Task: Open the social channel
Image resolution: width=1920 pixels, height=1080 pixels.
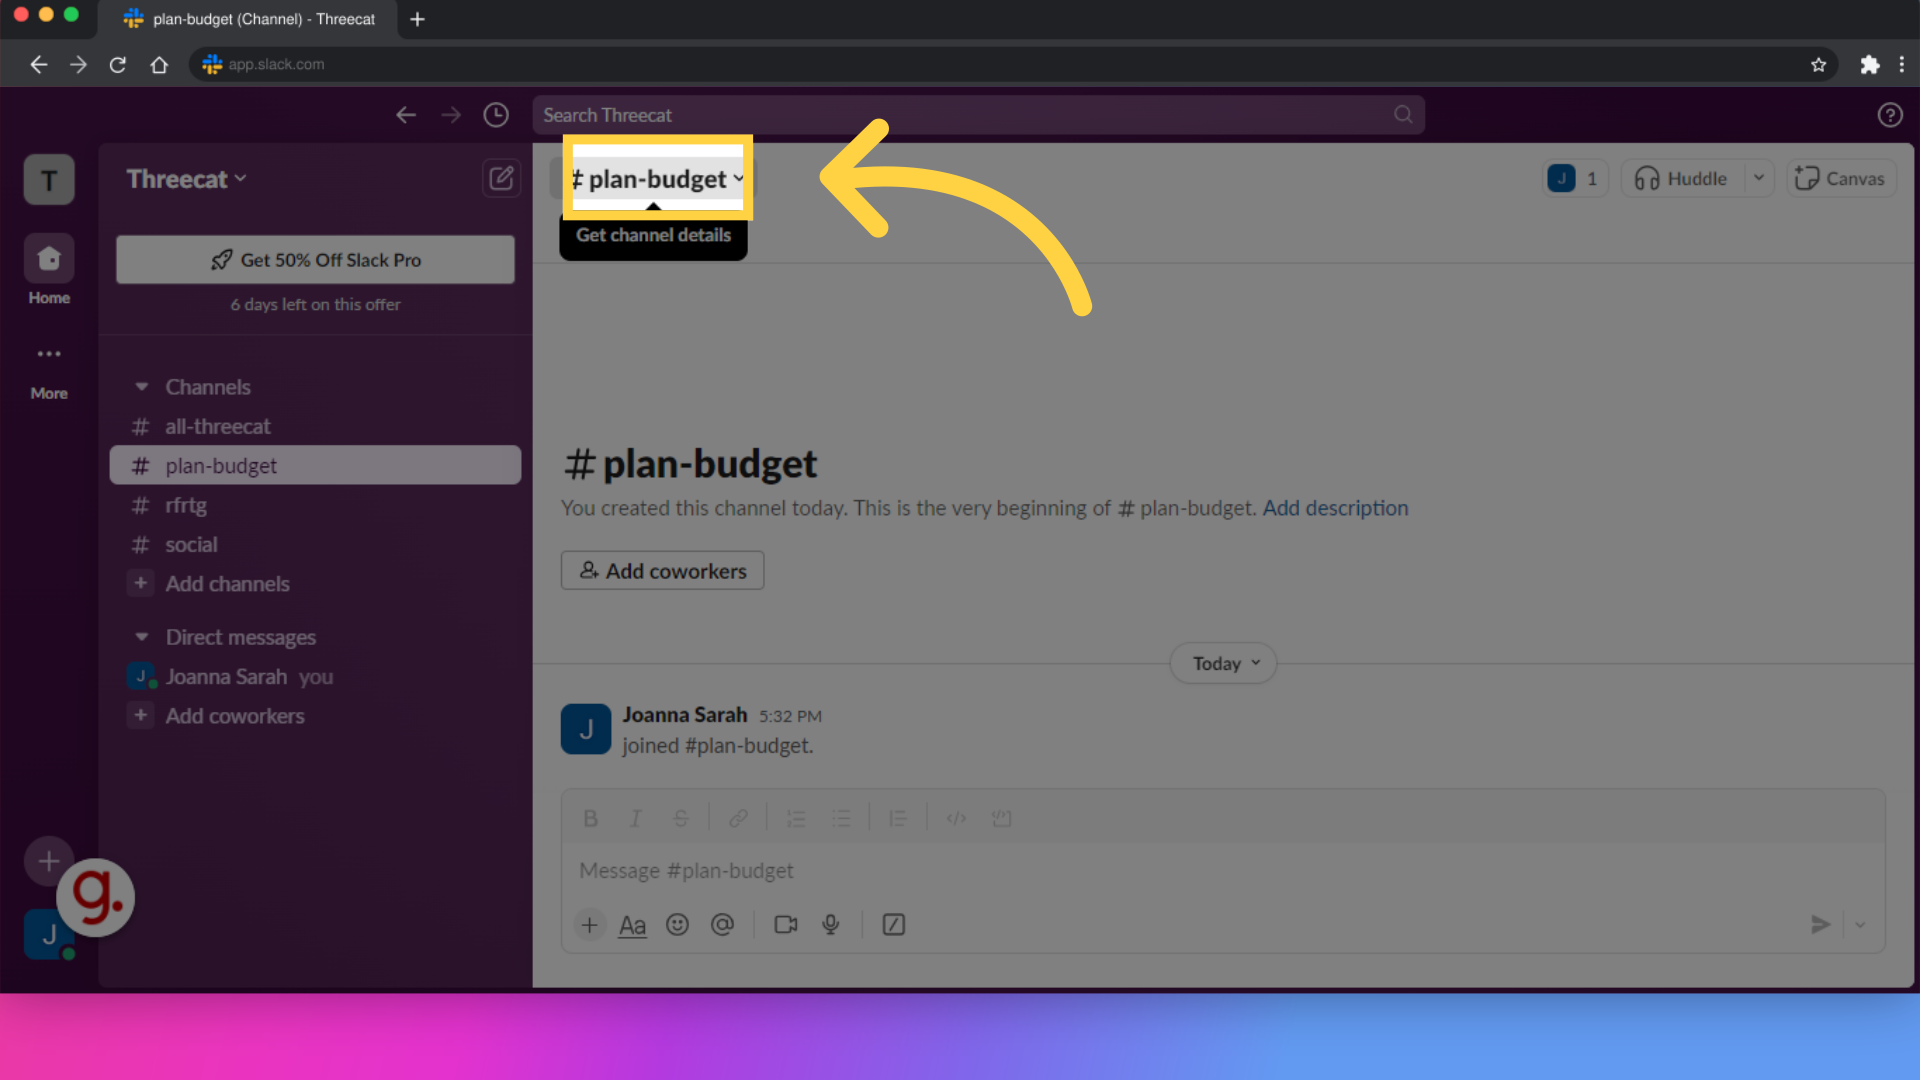Action: [315, 545]
